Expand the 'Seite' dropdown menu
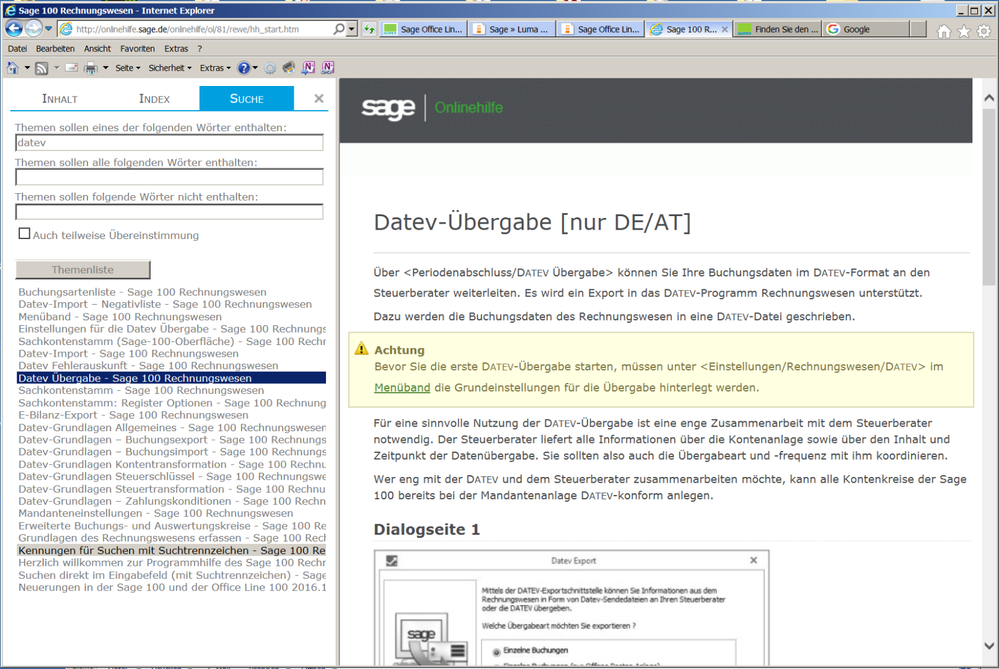This screenshot has width=999, height=669. 128,68
